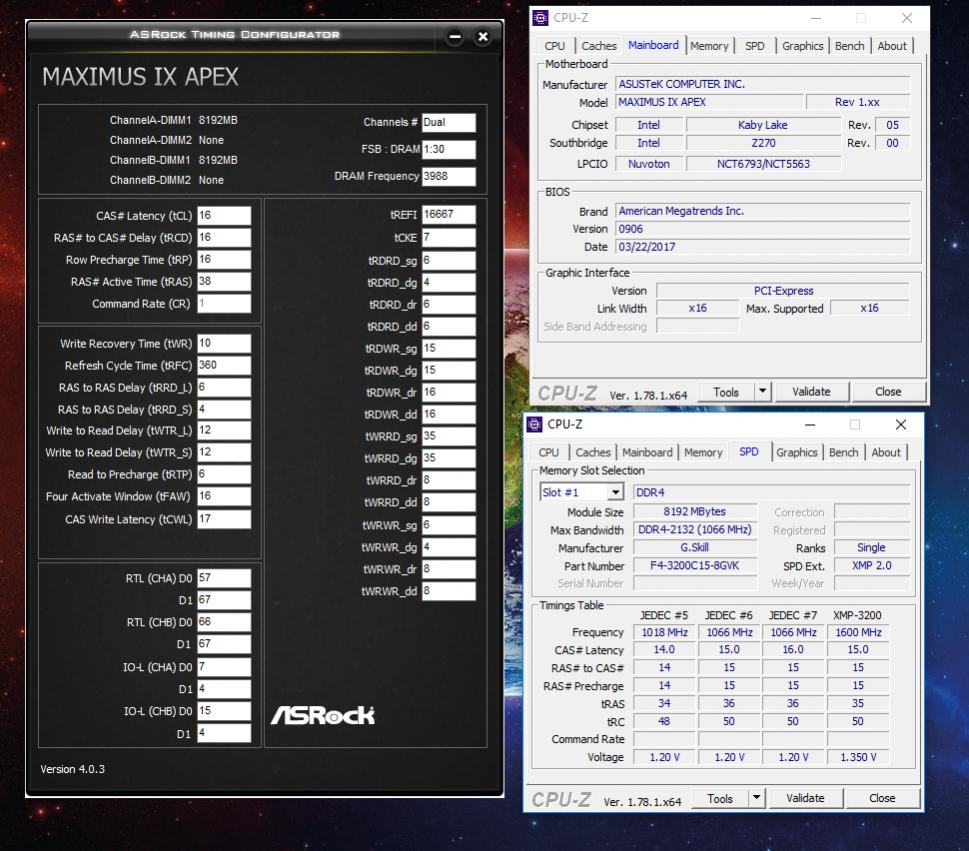Open About tab in Mainboard window
The width and height of the screenshot is (969, 851).
tap(892, 46)
